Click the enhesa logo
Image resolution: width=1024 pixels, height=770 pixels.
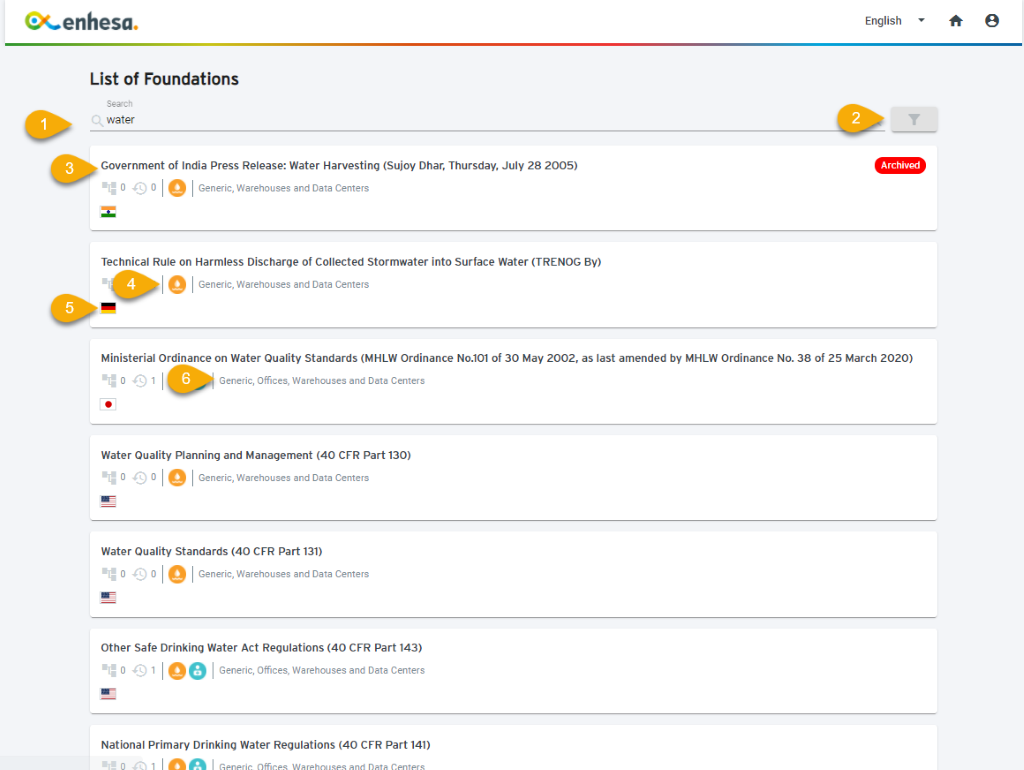tap(82, 22)
